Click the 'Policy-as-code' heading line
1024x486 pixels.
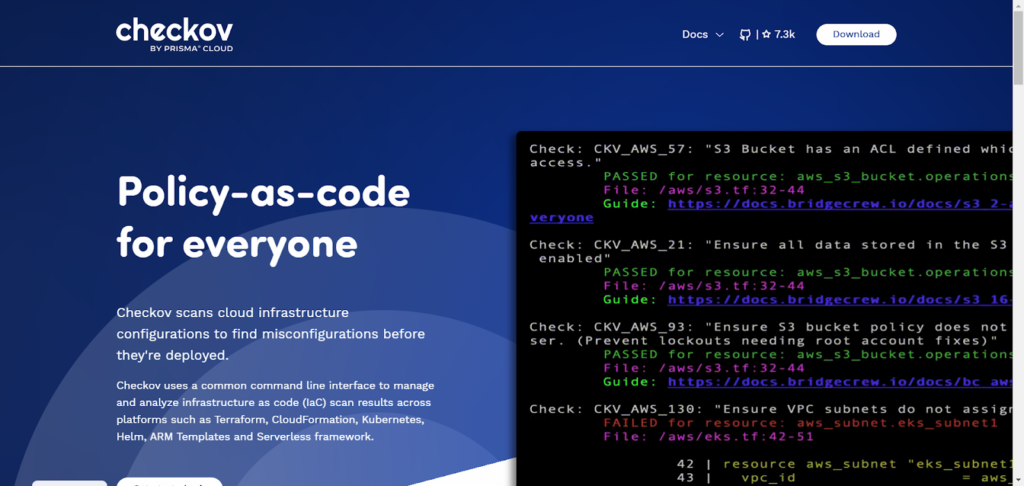tap(263, 192)
